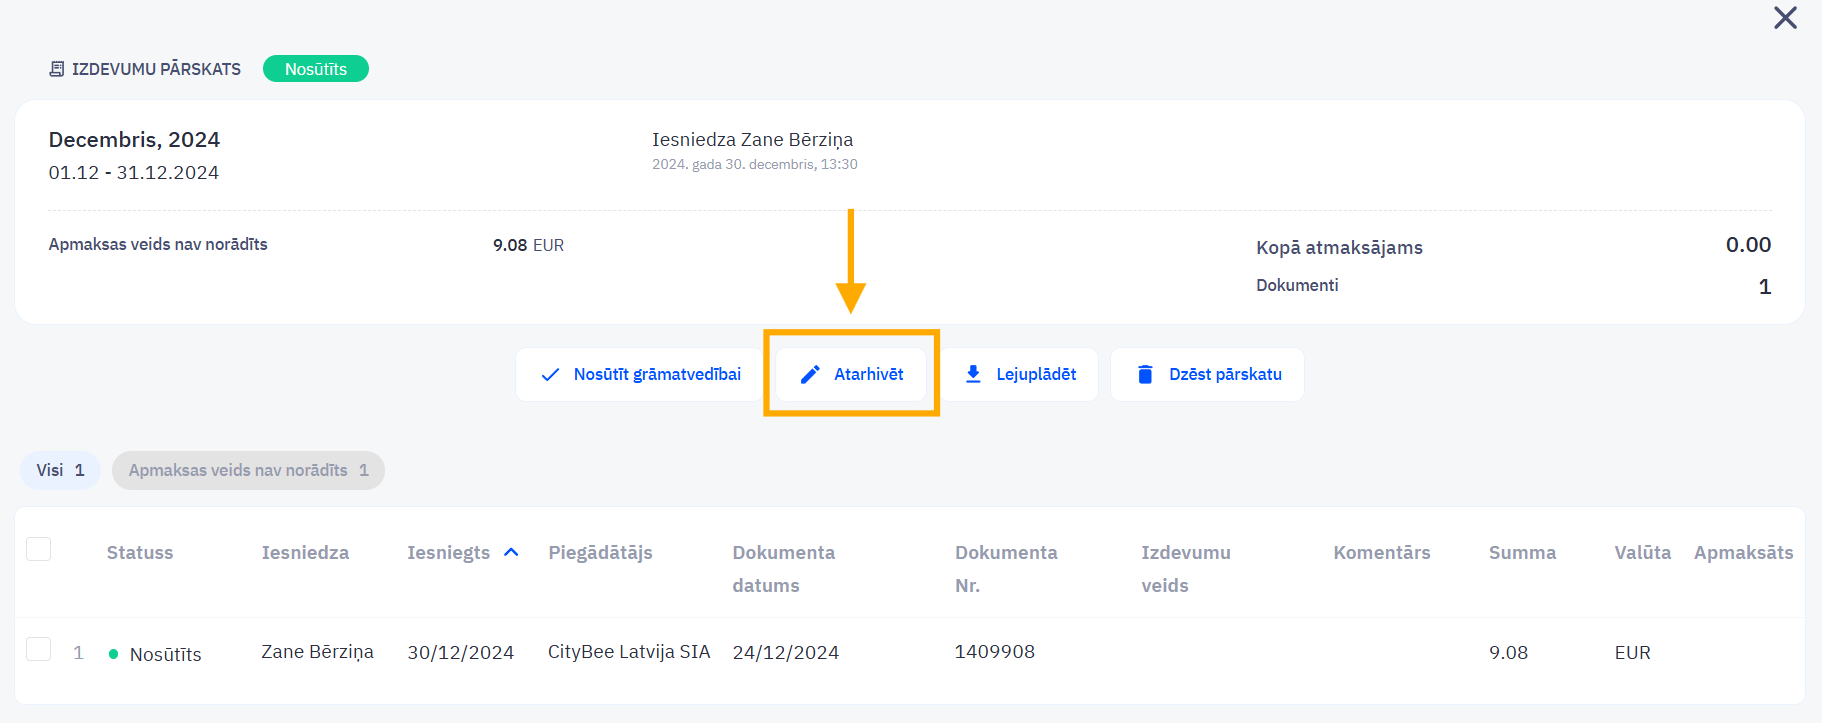The image size is (1822, 723).
Task: Click the Atarhivēt button
Action: (x=851, y=374)
